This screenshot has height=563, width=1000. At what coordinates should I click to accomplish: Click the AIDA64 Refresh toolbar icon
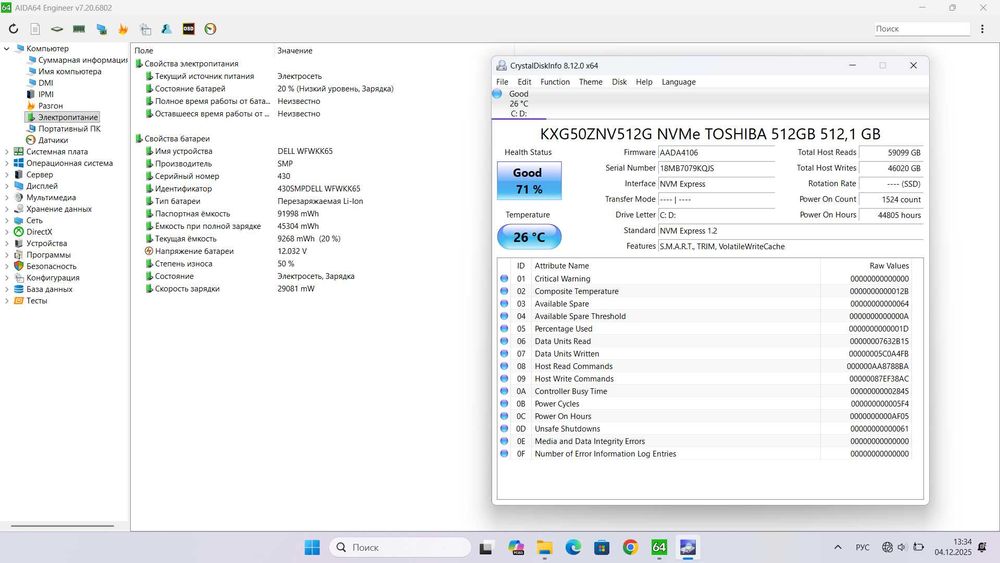[13, 29]
